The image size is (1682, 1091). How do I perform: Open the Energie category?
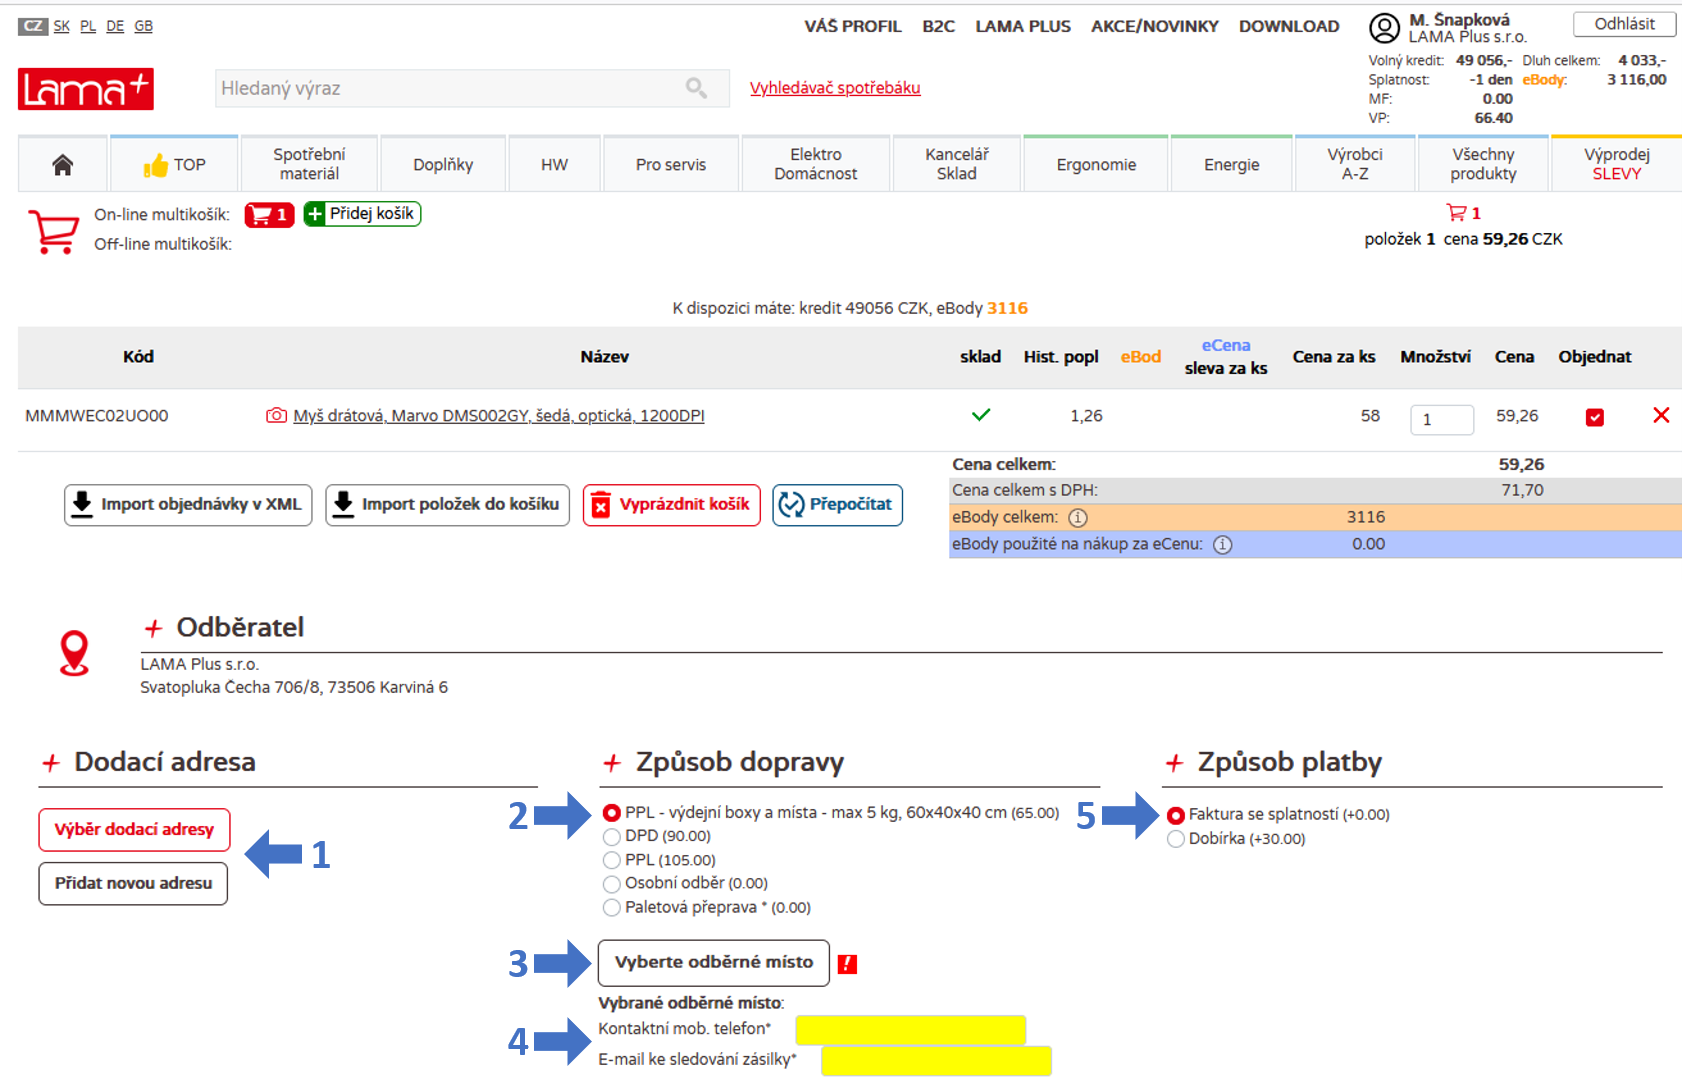pyautogui.click(x=1232, y=164)
